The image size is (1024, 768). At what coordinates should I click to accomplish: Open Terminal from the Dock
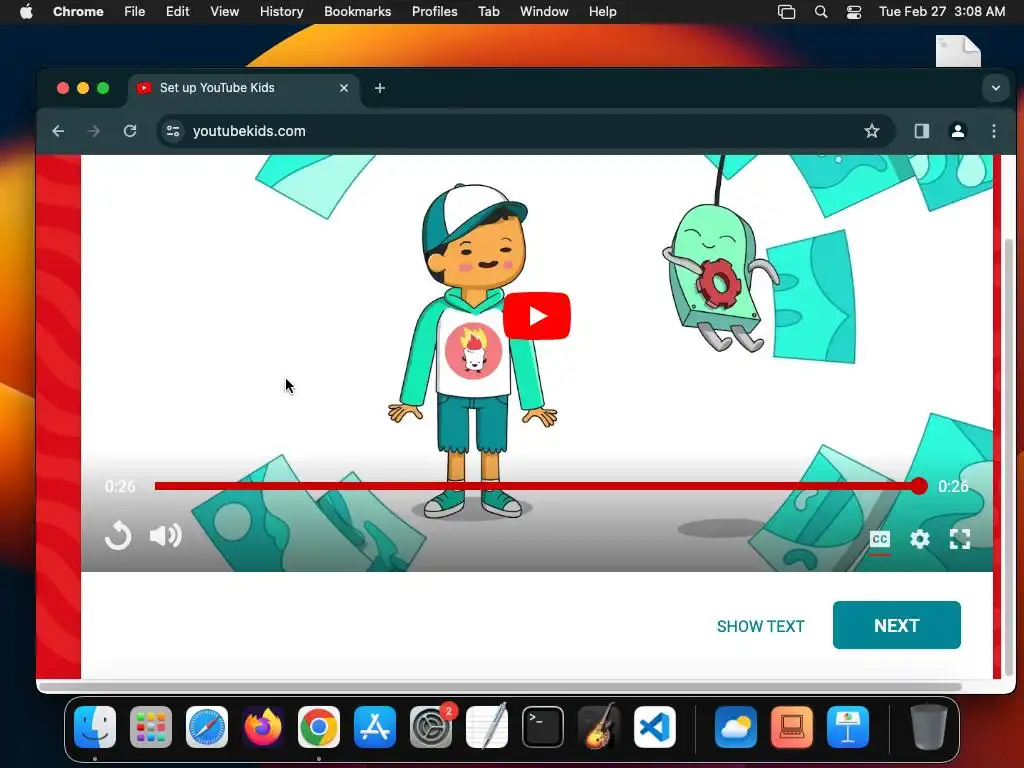coord(543,727)
